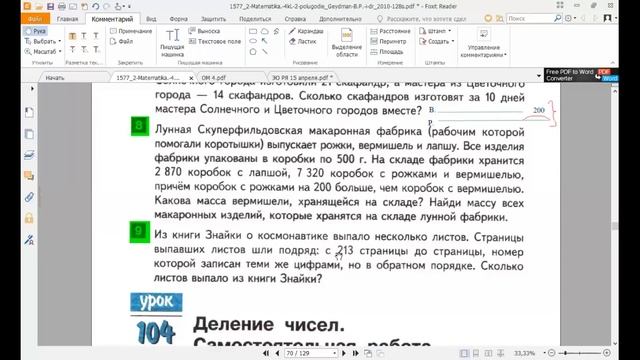Go to the first page
The image size is (640, 360).
pos(266,353)
